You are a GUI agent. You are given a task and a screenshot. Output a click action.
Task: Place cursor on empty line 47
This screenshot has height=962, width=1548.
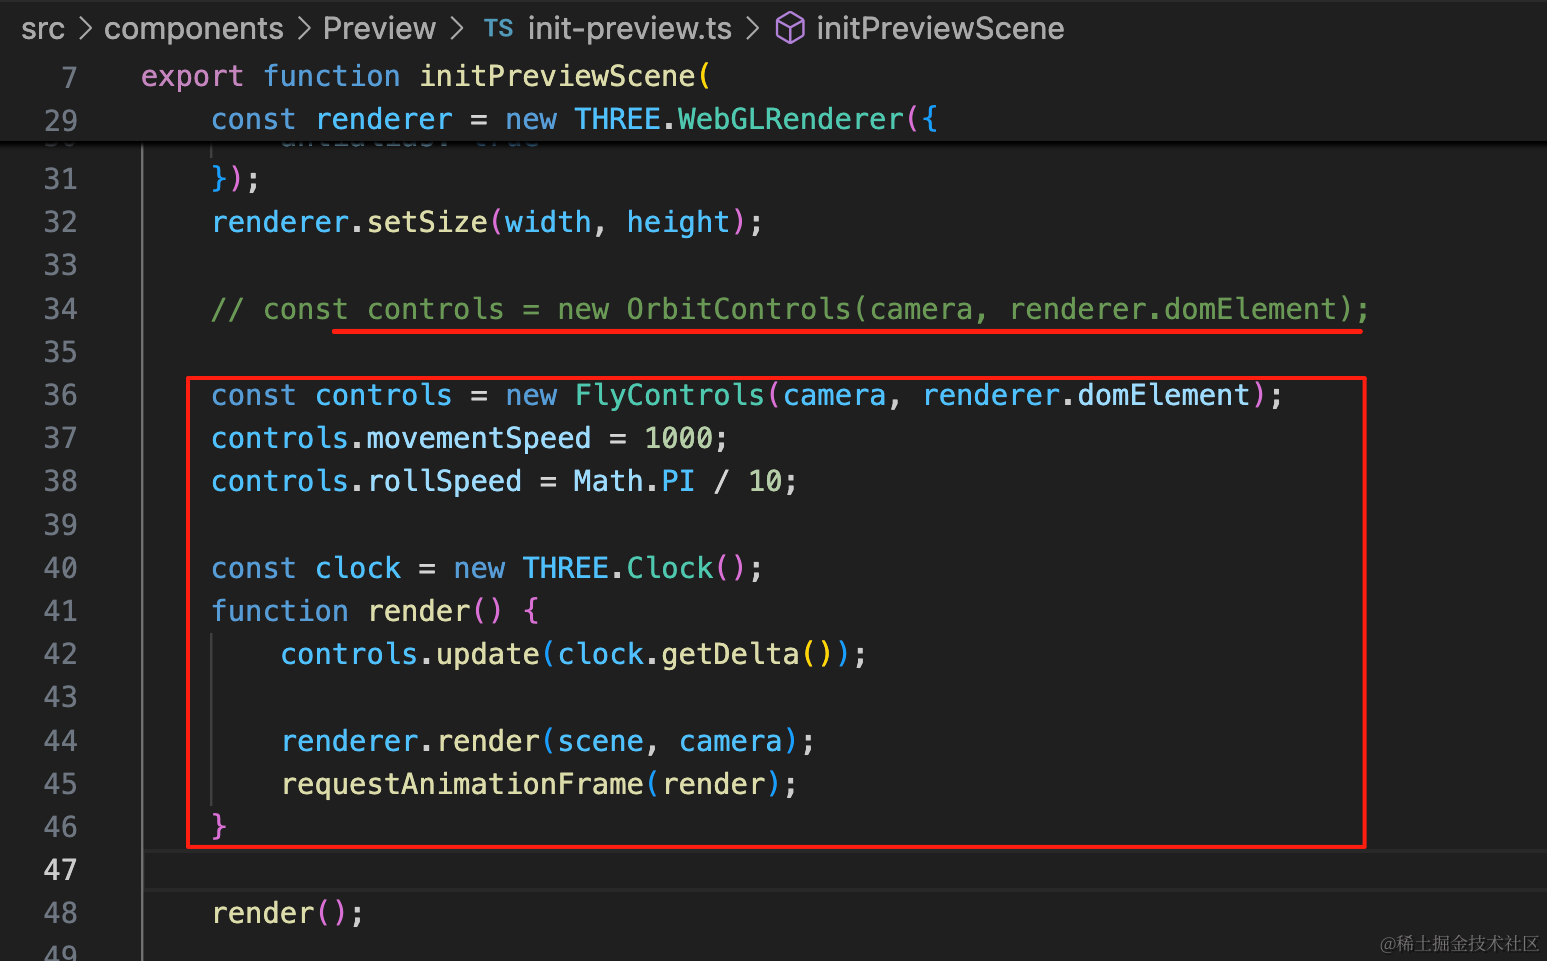844,870
